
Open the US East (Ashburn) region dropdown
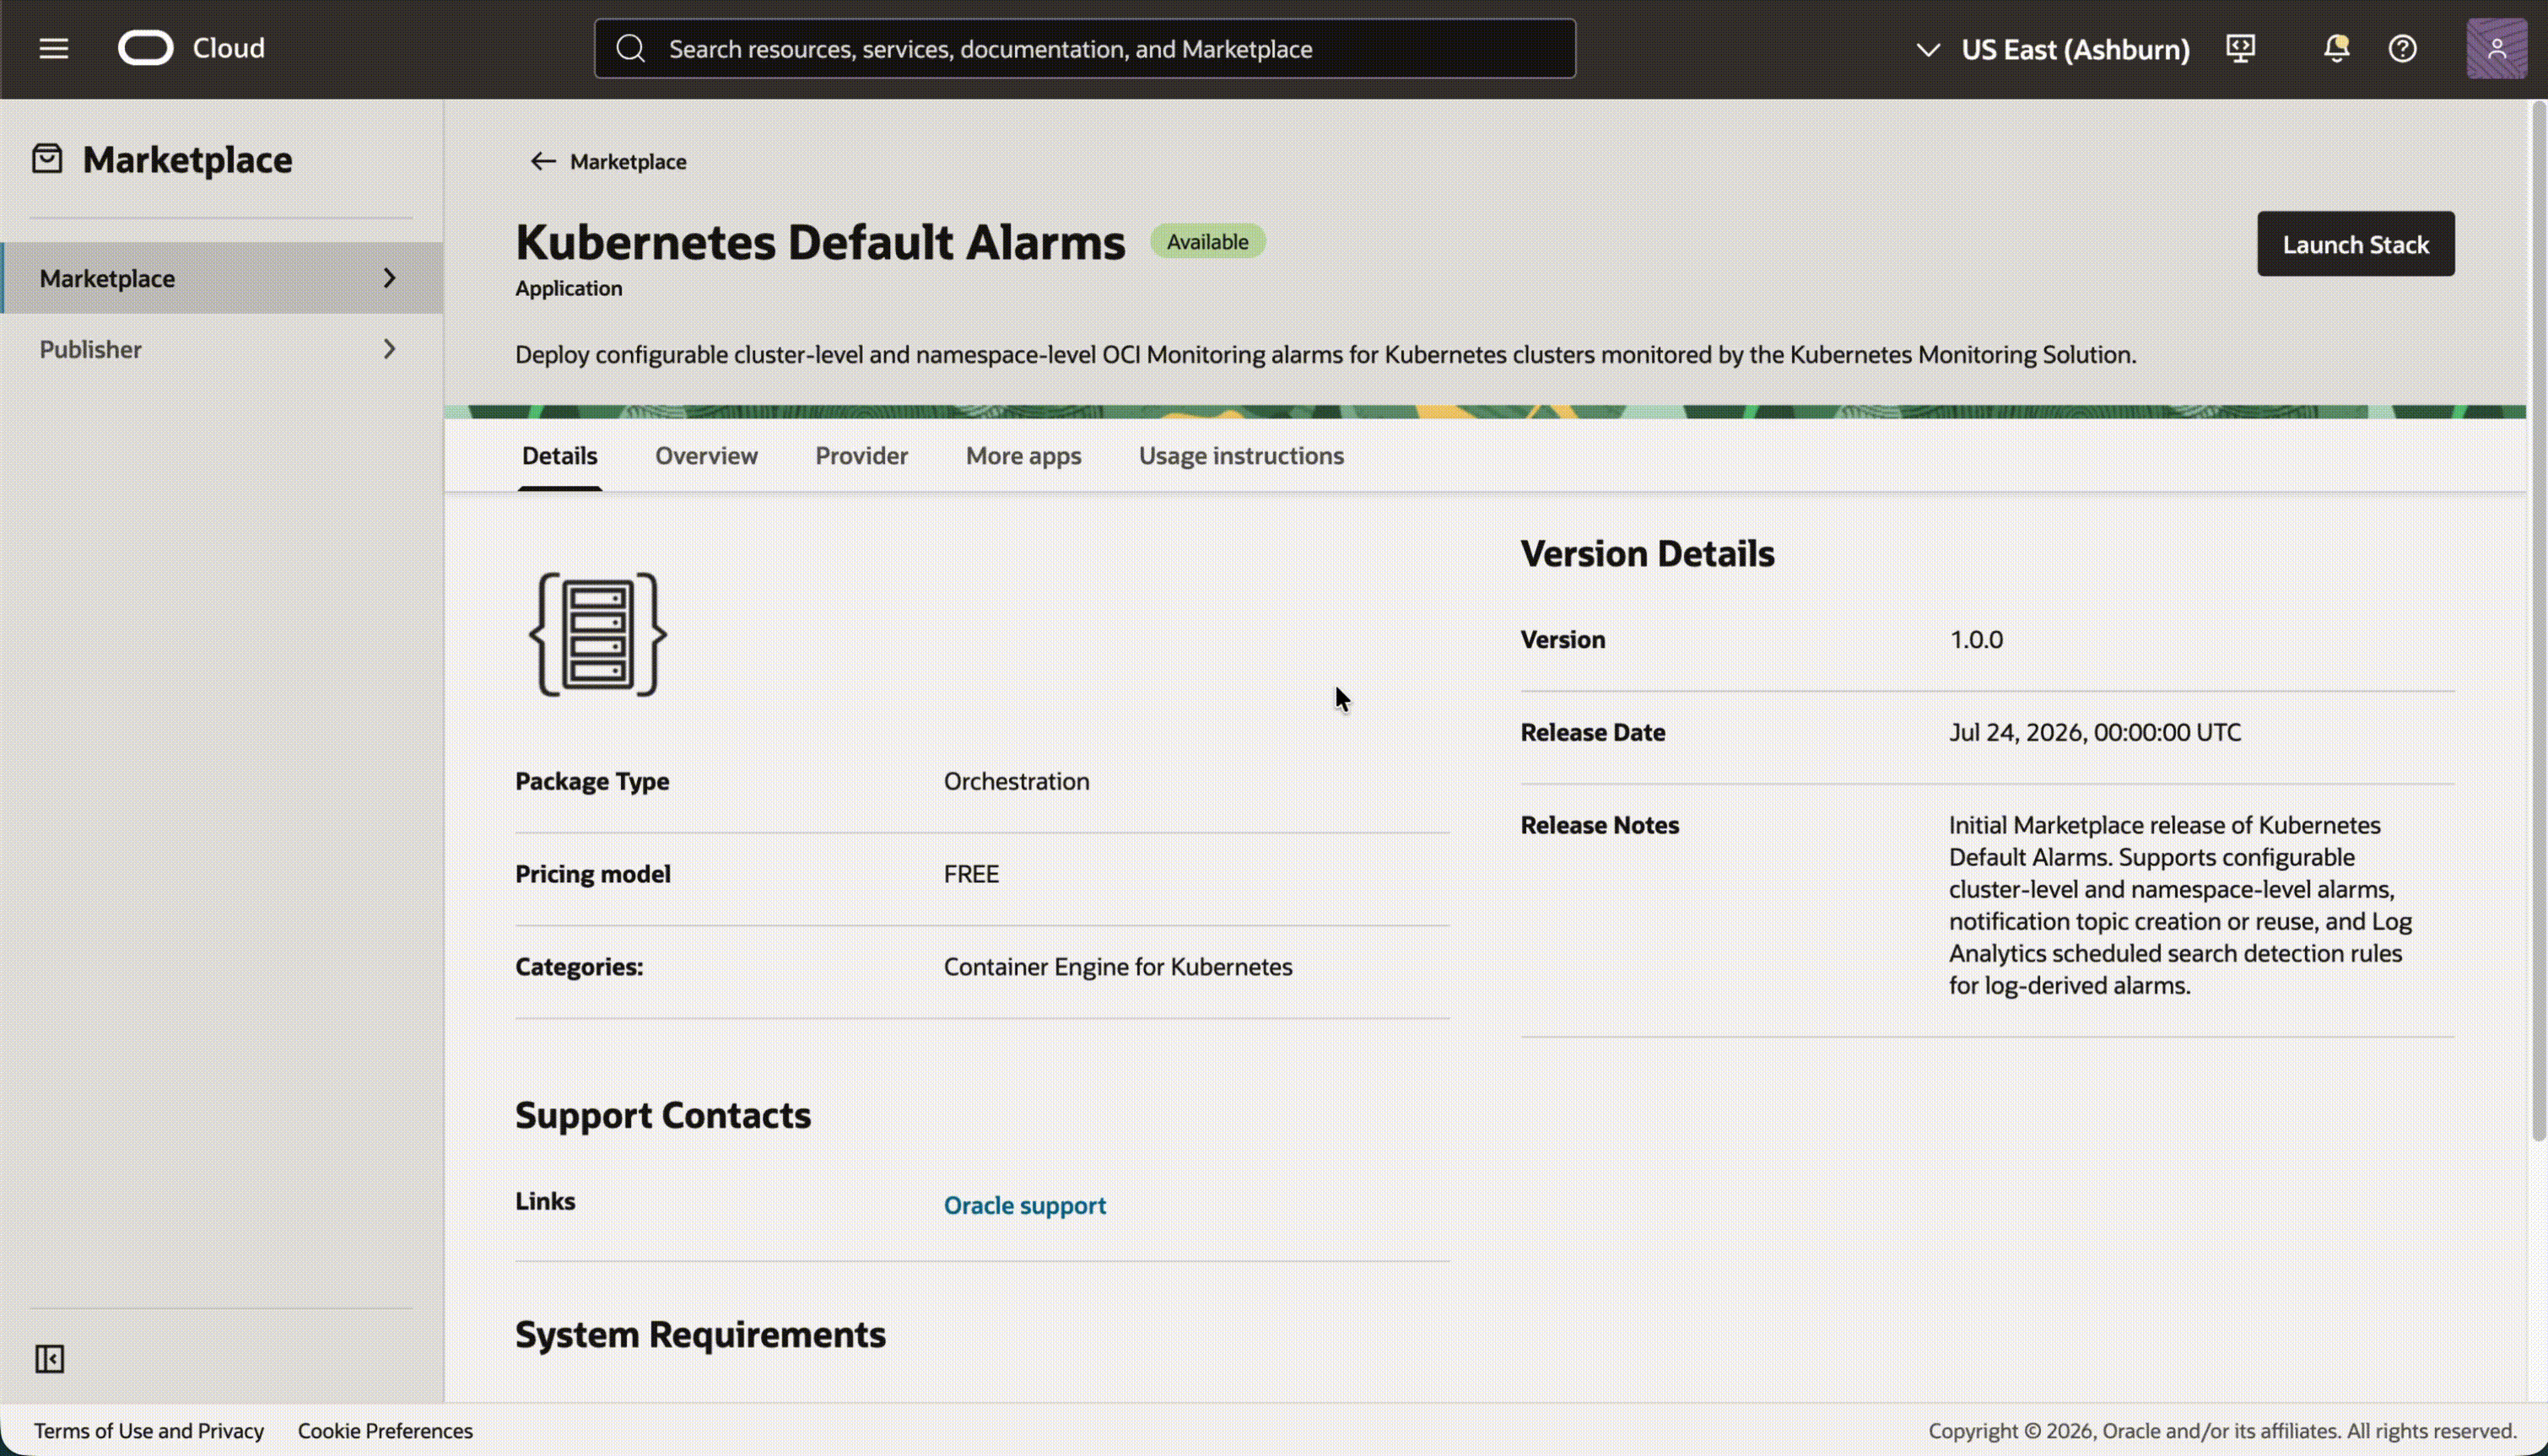pos(2052,49)
